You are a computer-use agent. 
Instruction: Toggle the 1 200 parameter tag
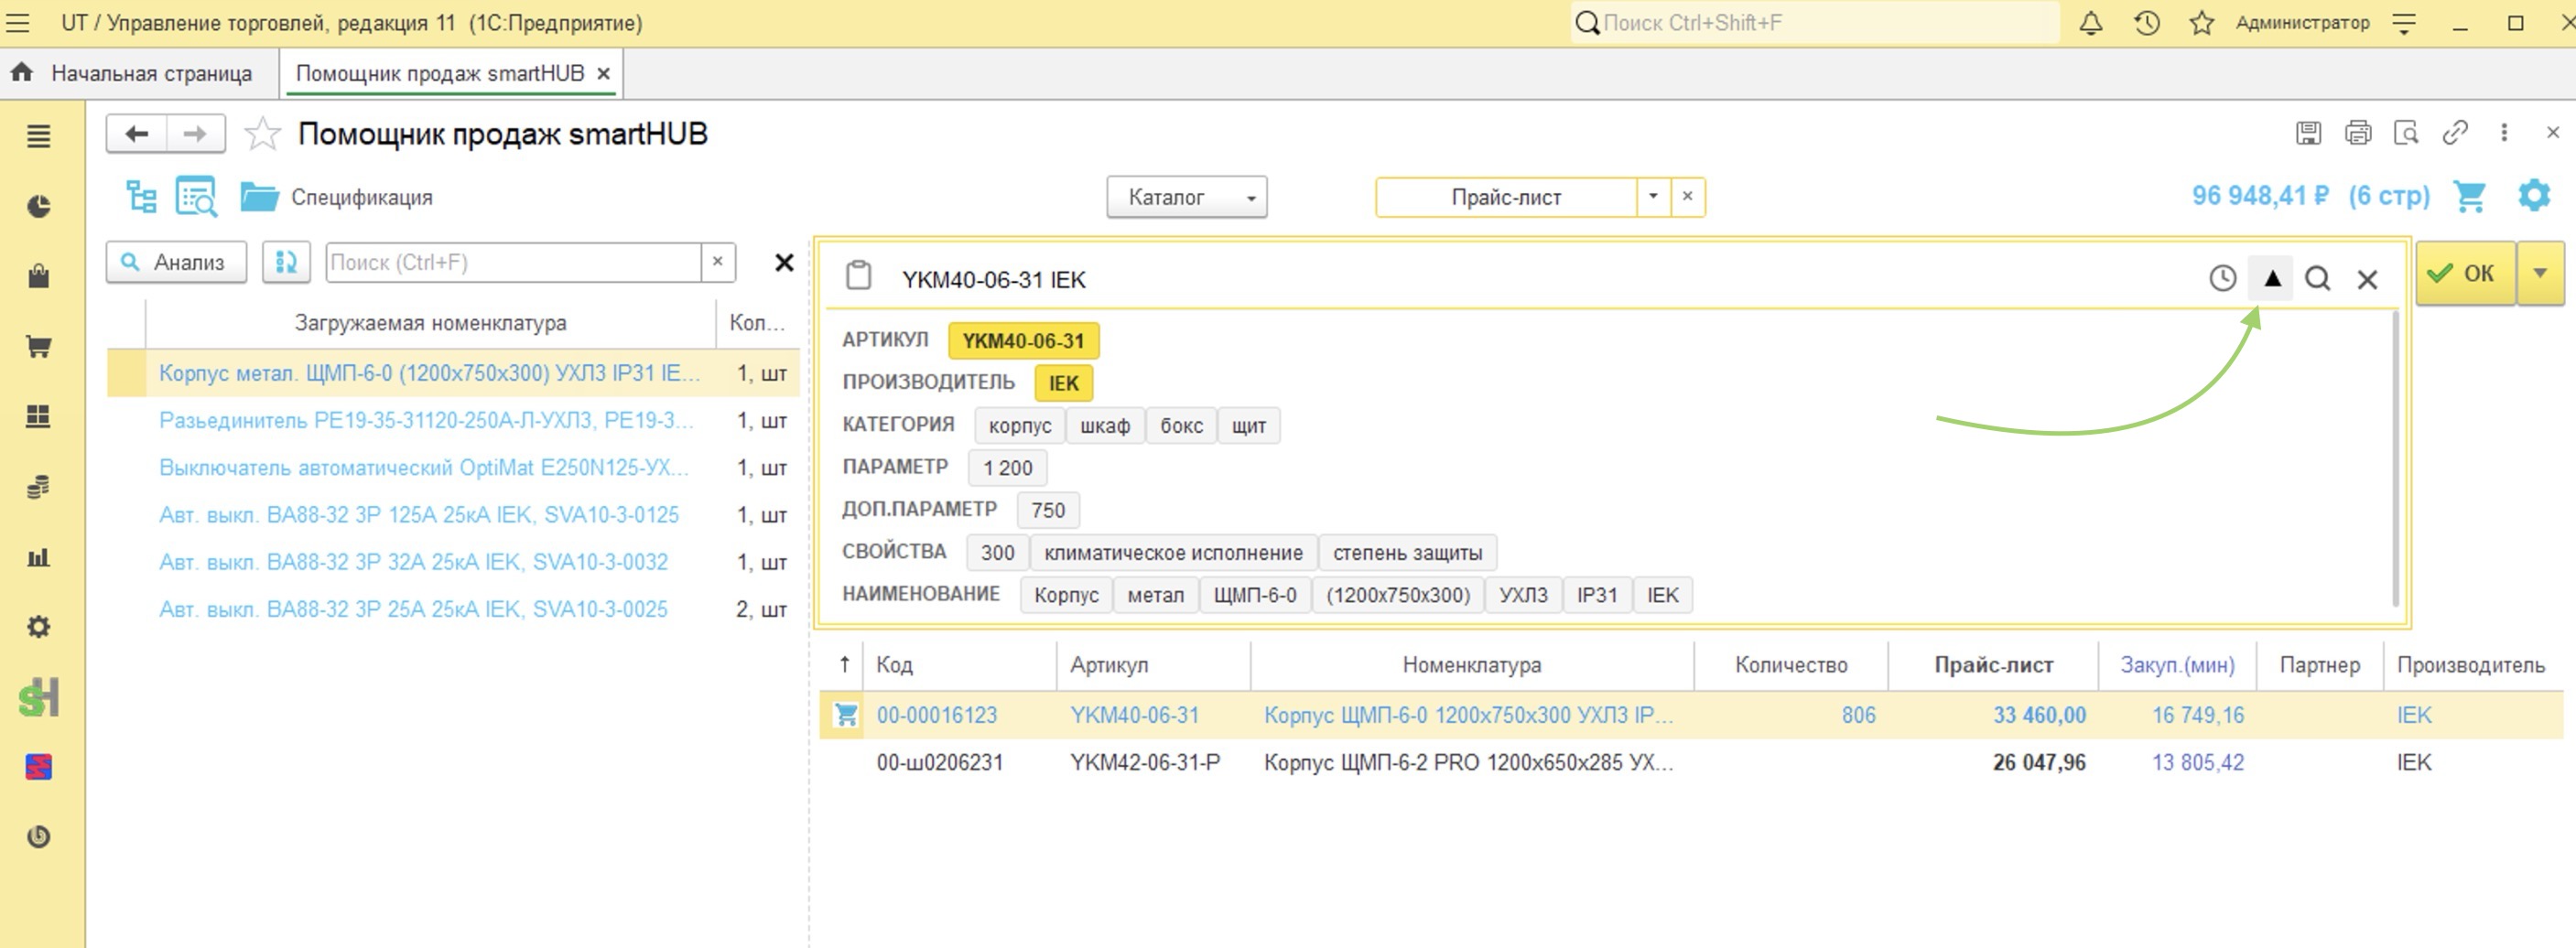[1007, 468]
